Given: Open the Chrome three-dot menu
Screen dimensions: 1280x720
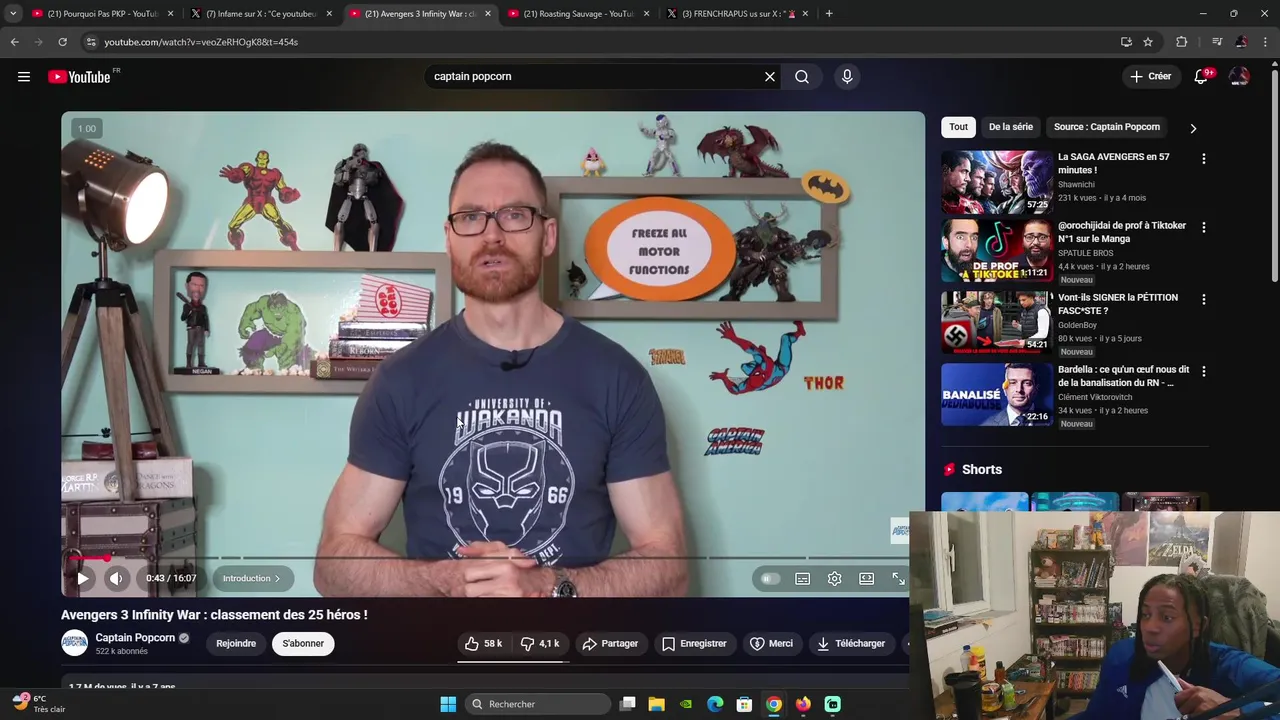Looking at the screenshot, I should point(1266,42).
